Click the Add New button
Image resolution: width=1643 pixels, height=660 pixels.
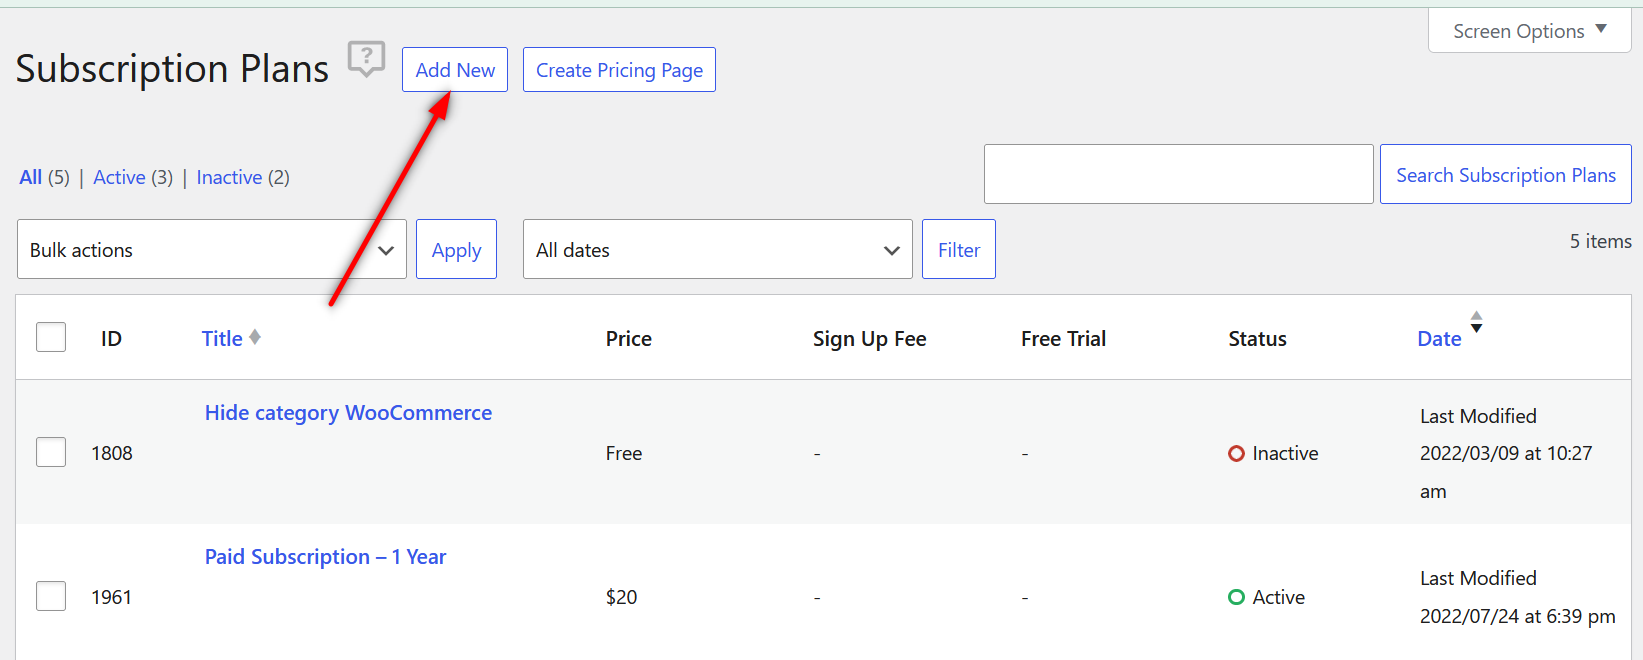pyautogui.click(x=455, y=69)
